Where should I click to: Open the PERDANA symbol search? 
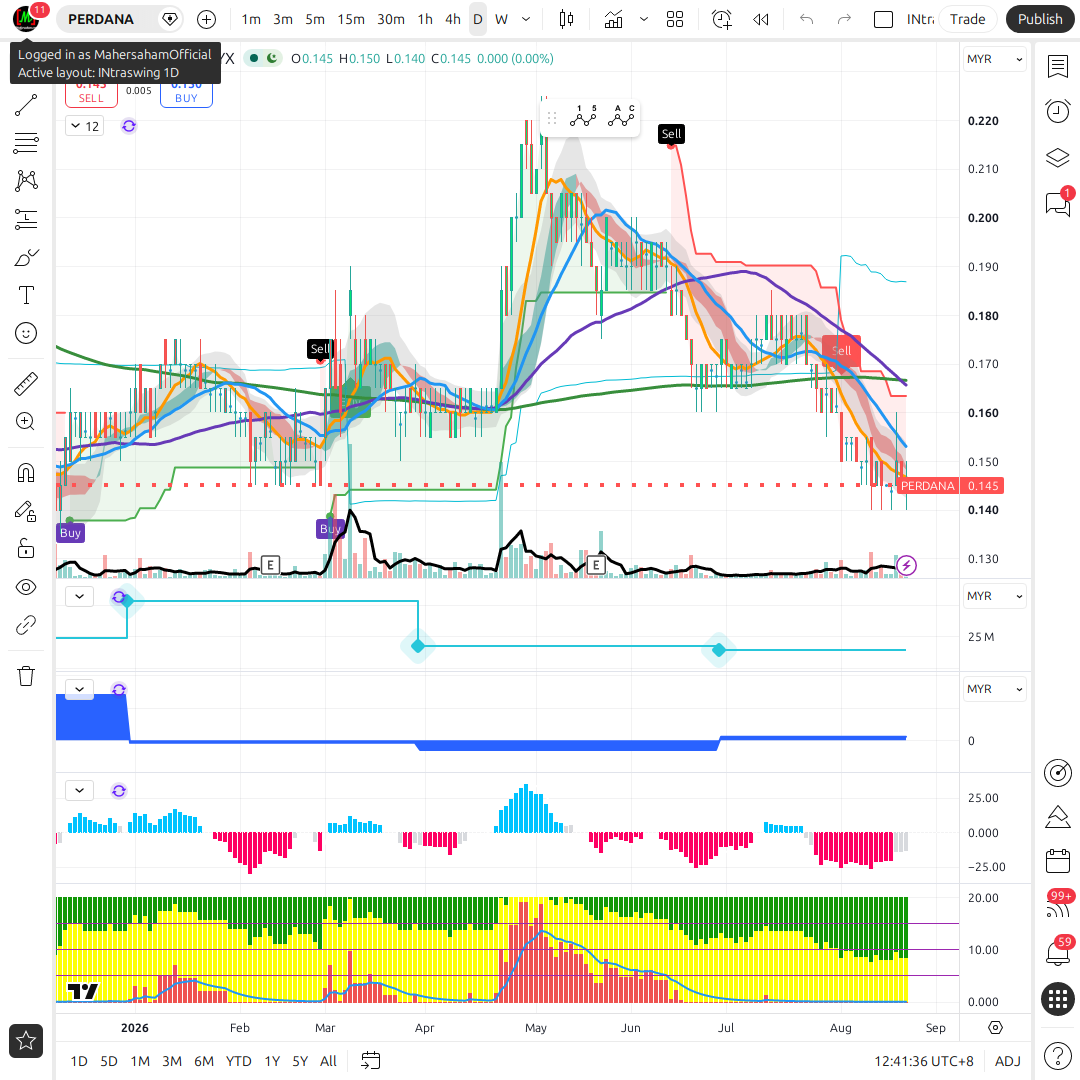(x=101, y=19)
